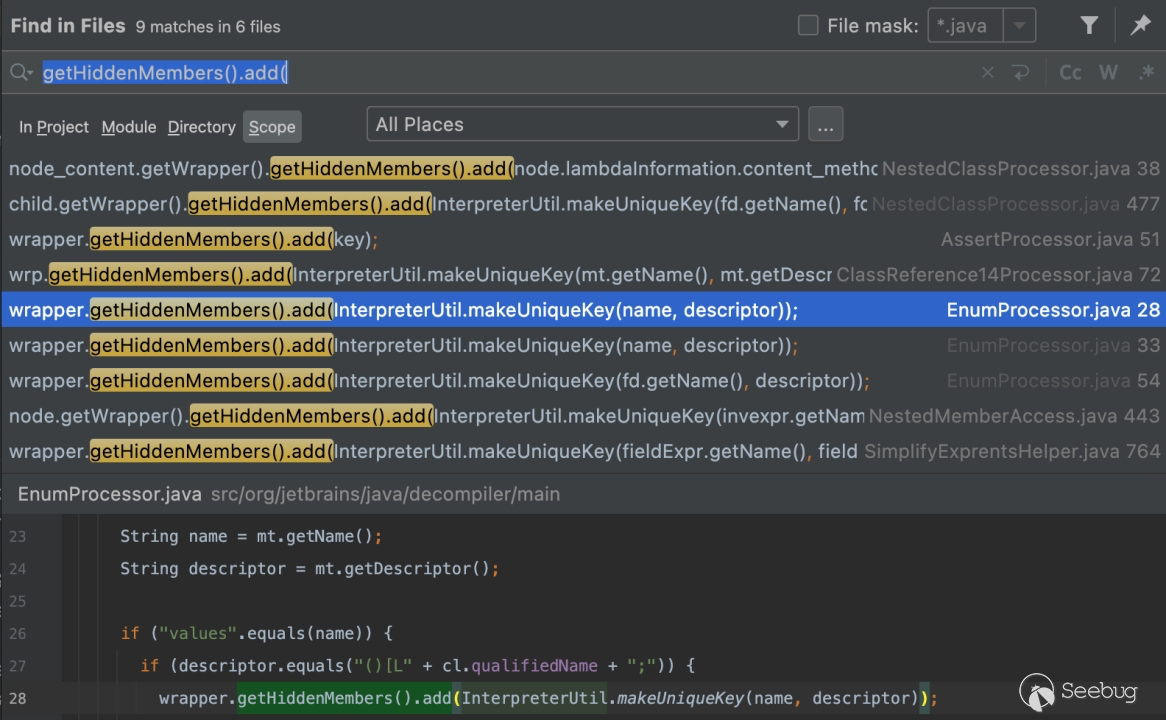Toggle Regex search option
The width and height of the screenshot is (1166, 720).
point(1146,73)
